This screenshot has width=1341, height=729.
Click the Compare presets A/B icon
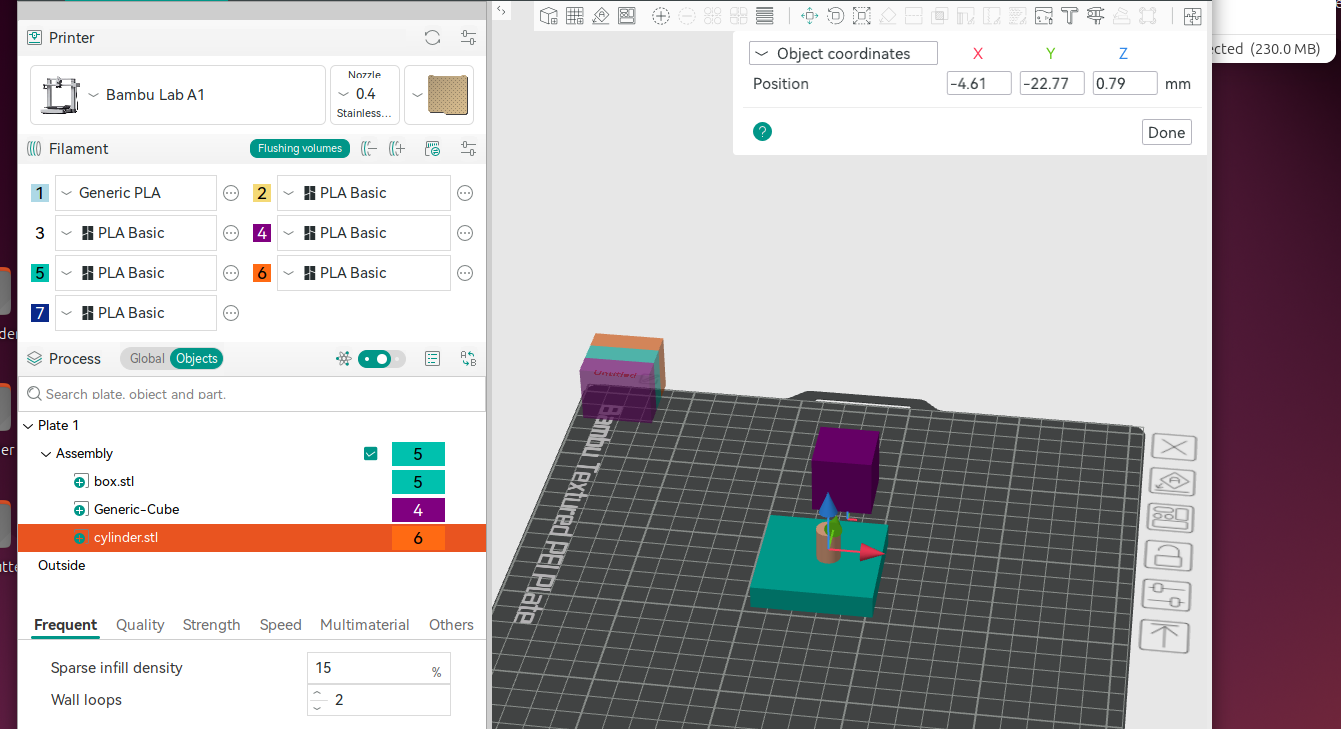468,359
